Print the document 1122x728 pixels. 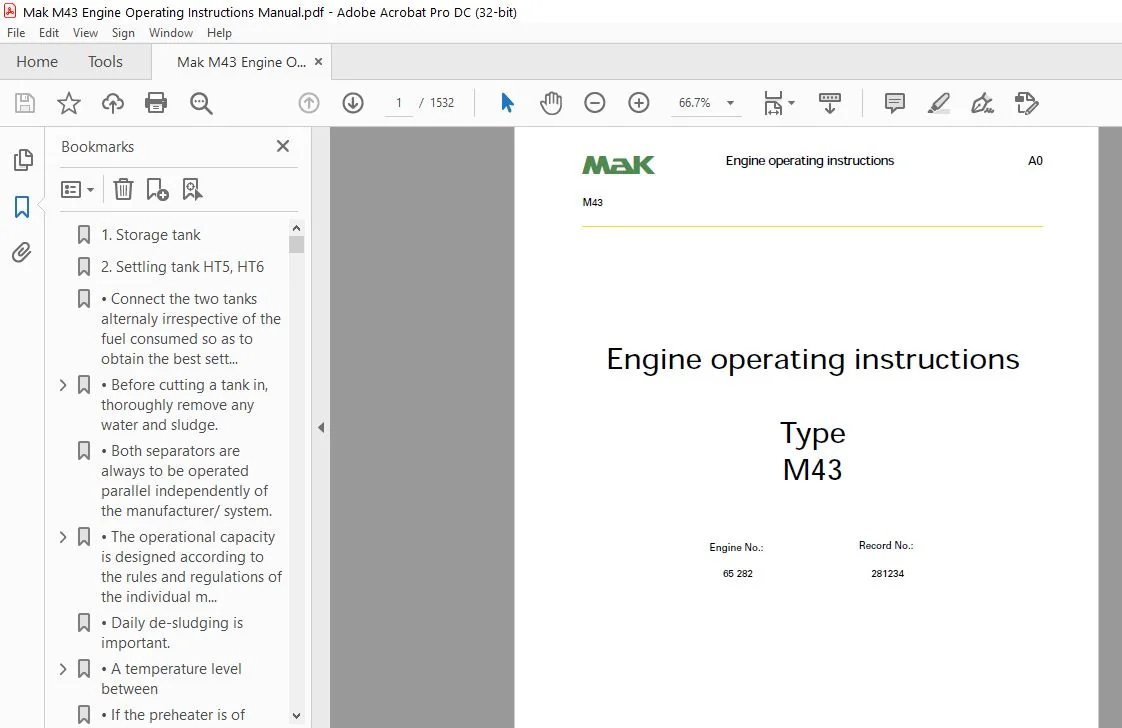pos(156,103)
